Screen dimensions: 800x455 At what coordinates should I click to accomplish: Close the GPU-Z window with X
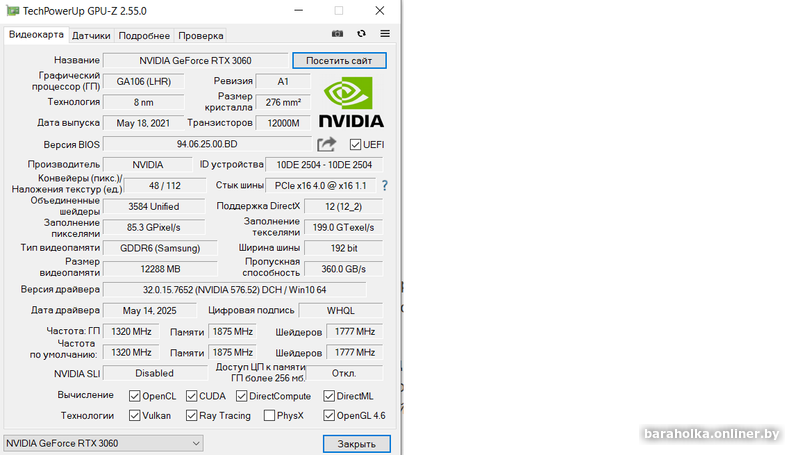click(380, 11)
